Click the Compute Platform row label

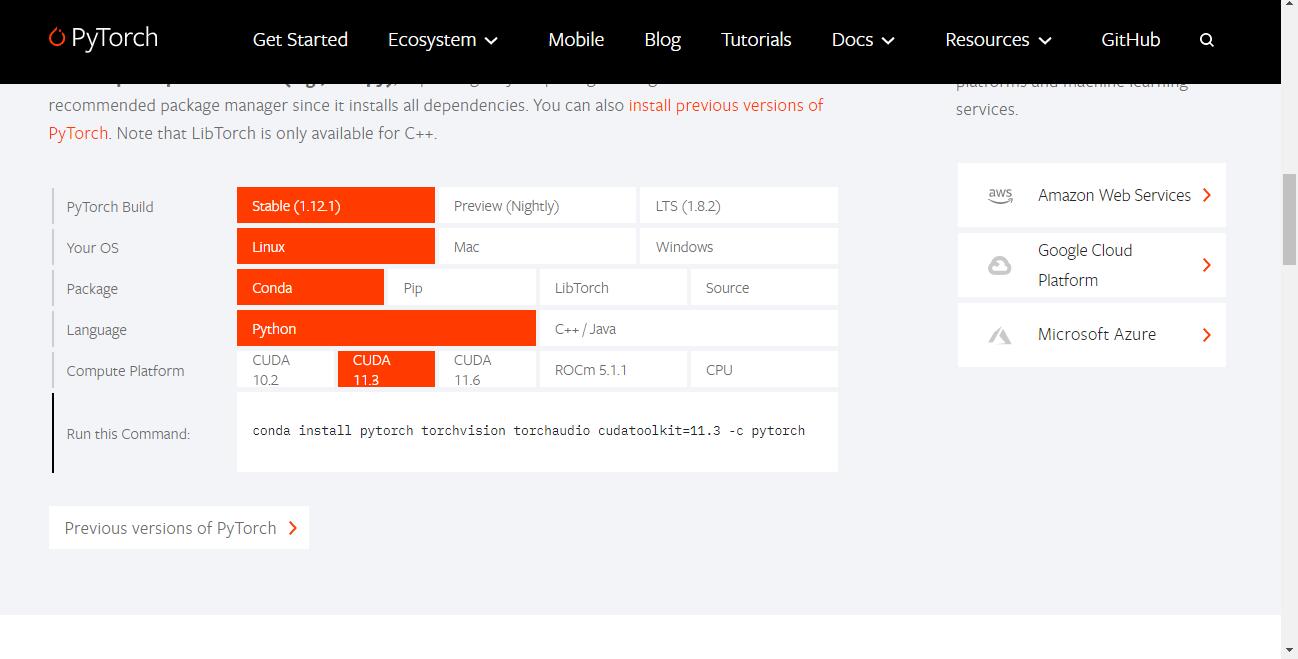125,370
